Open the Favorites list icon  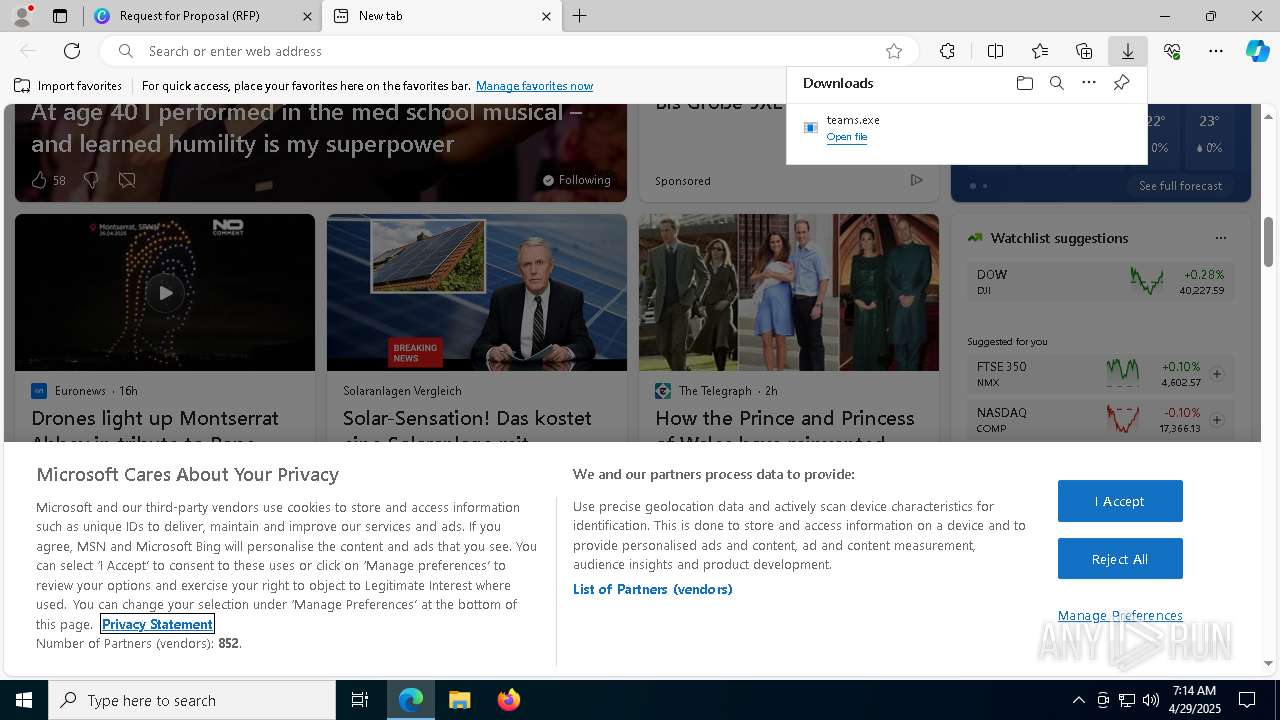[x=1040, y=51]
